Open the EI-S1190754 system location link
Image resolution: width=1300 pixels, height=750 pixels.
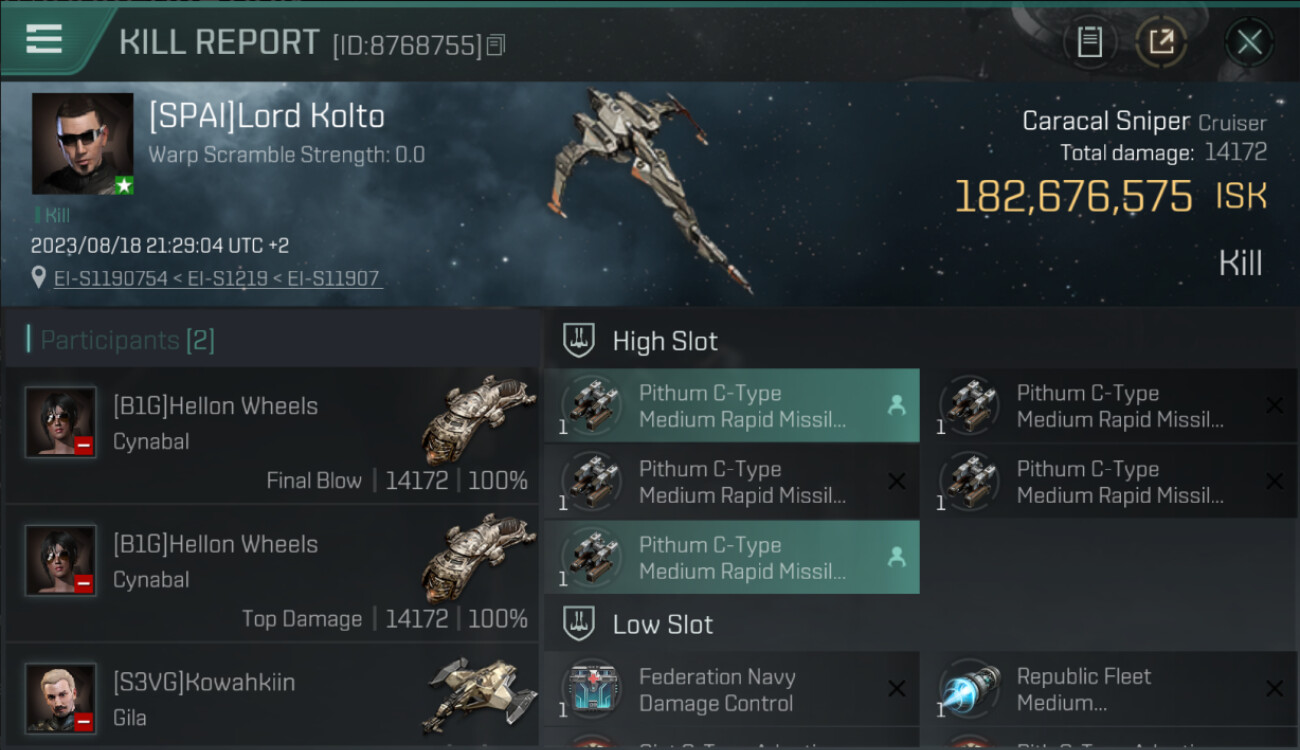tap(110, 279)
